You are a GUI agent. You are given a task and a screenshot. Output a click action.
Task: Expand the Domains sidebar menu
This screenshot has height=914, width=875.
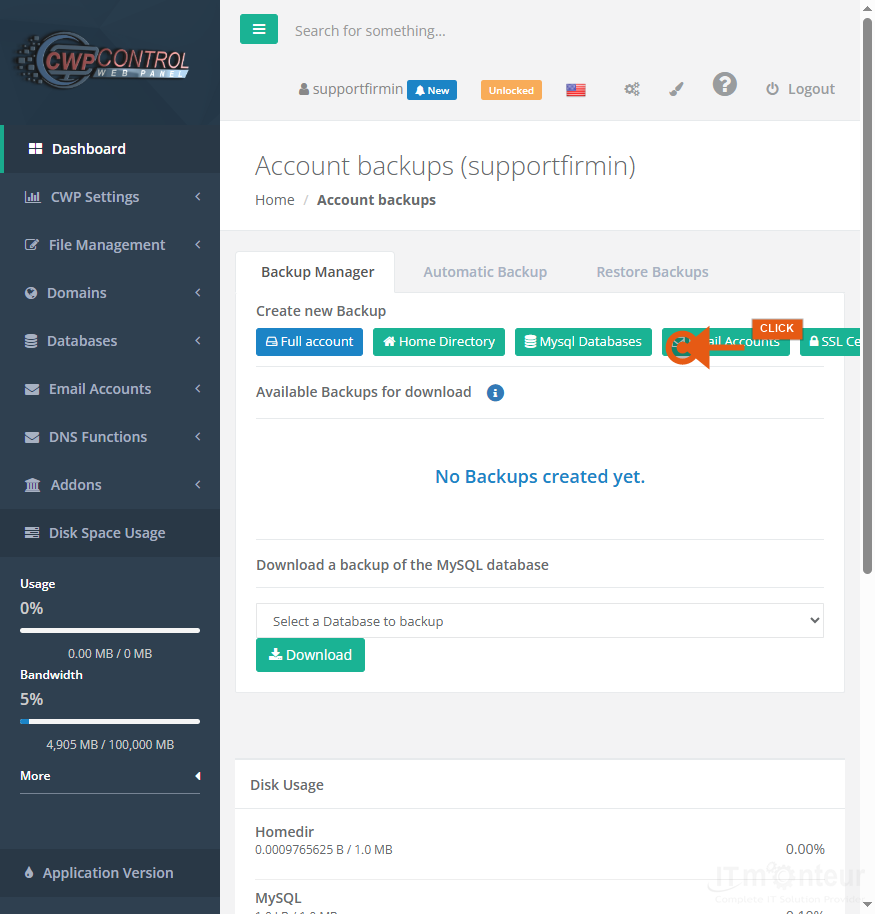pyautogui.click(x=110, y=293)
